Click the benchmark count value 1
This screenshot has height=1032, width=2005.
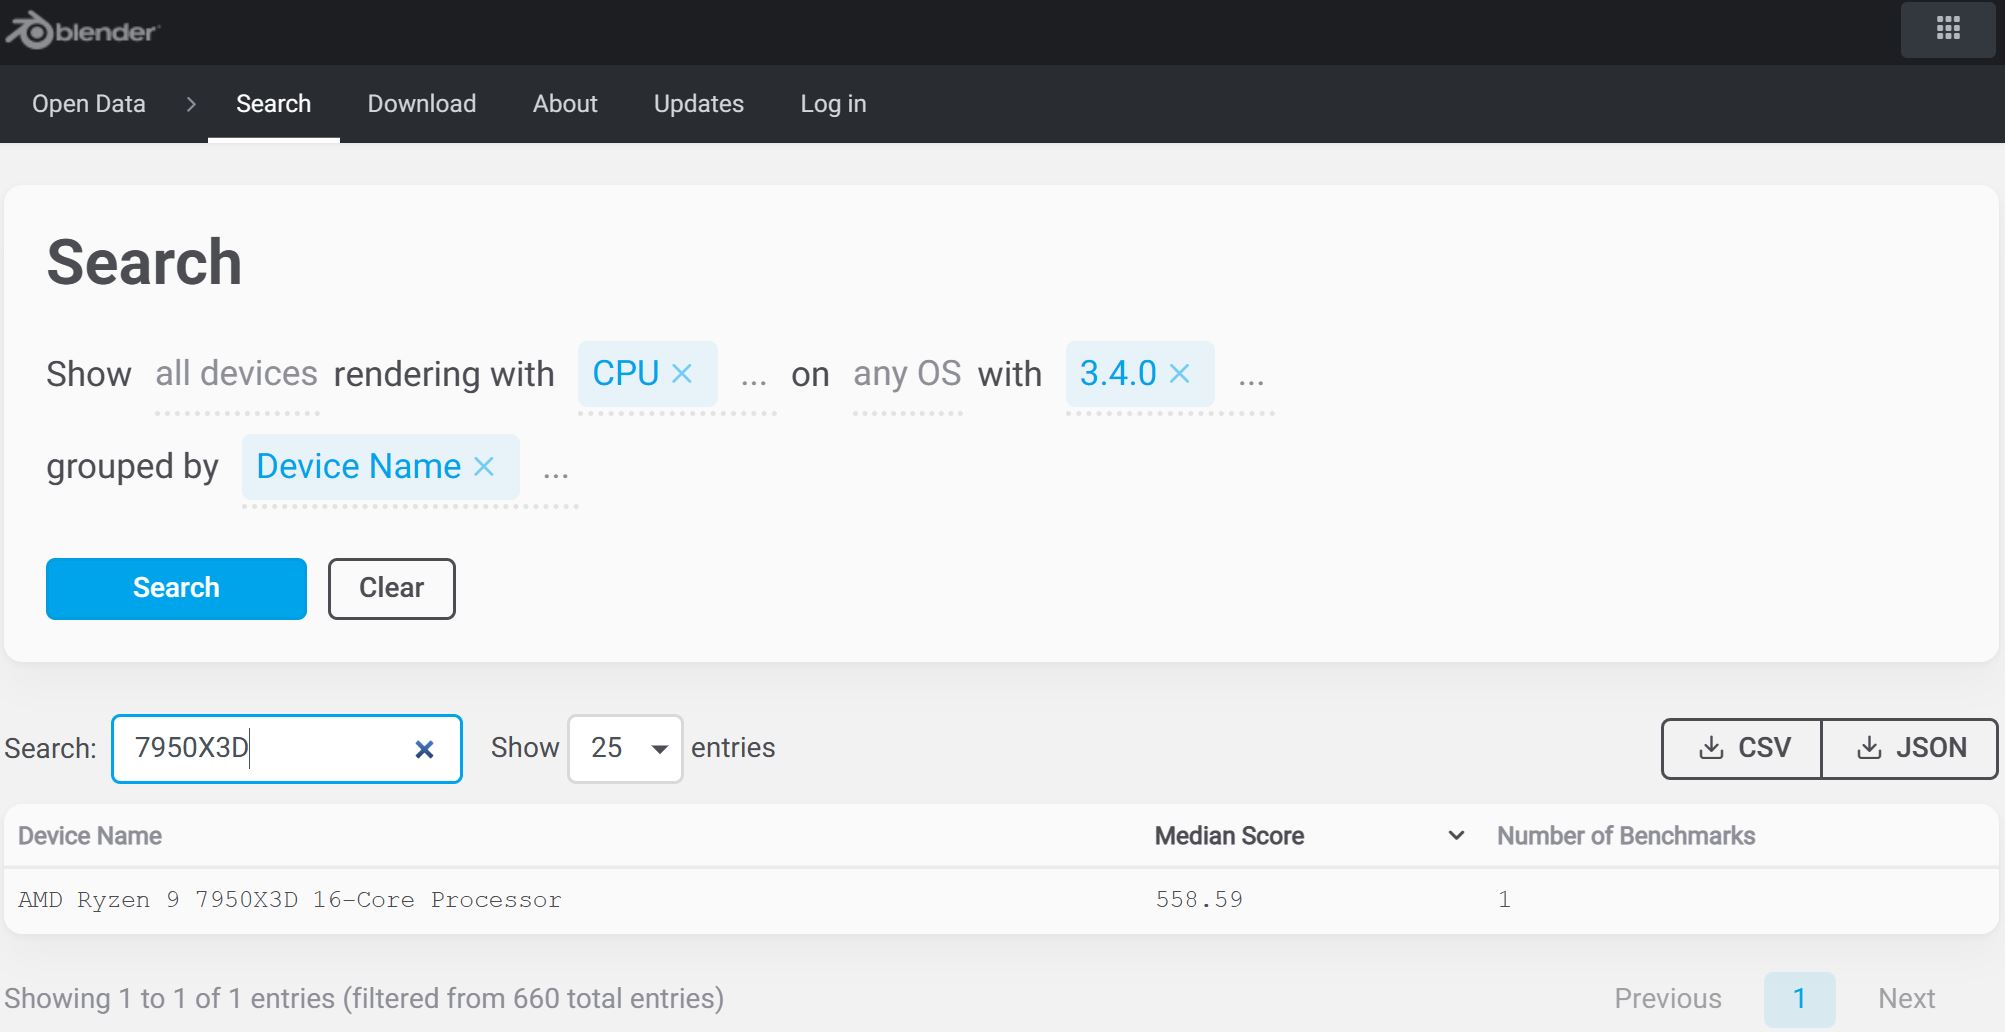coord(1504,900)
